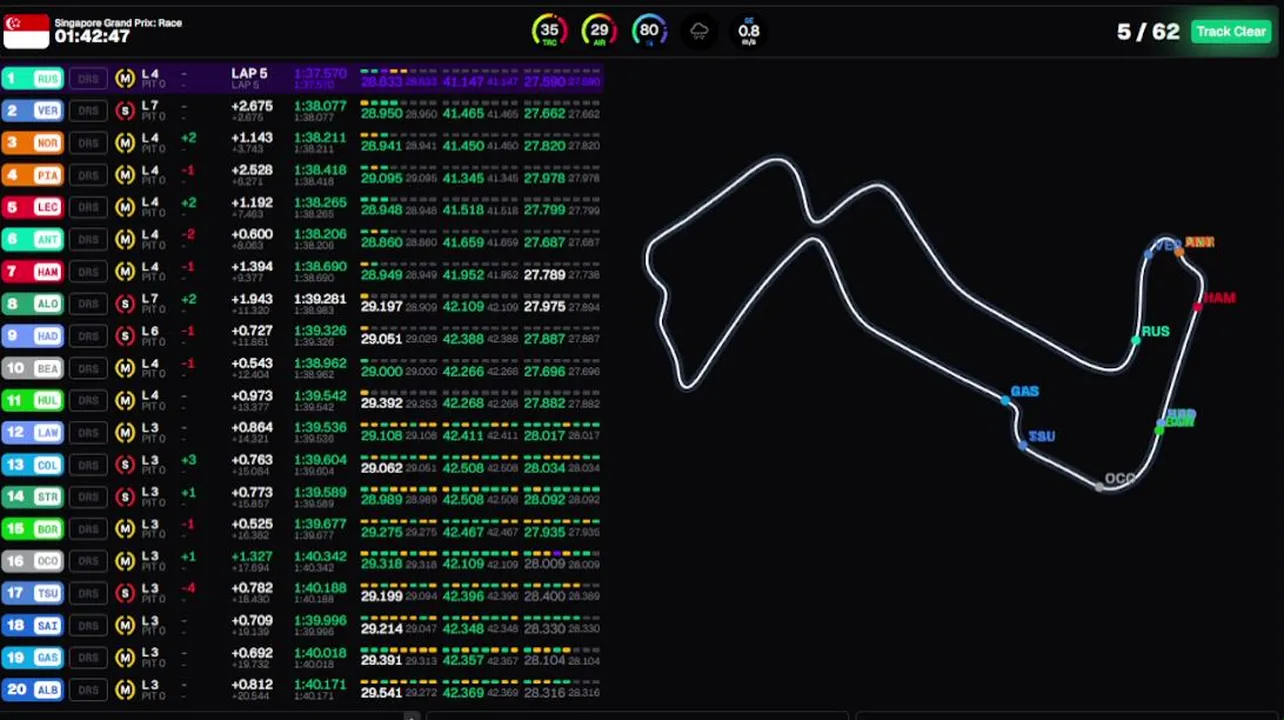Click the 'Singapore Grand Prix: Race' title
Viewport: 1284px width, 720px height.
click(118, 22)
